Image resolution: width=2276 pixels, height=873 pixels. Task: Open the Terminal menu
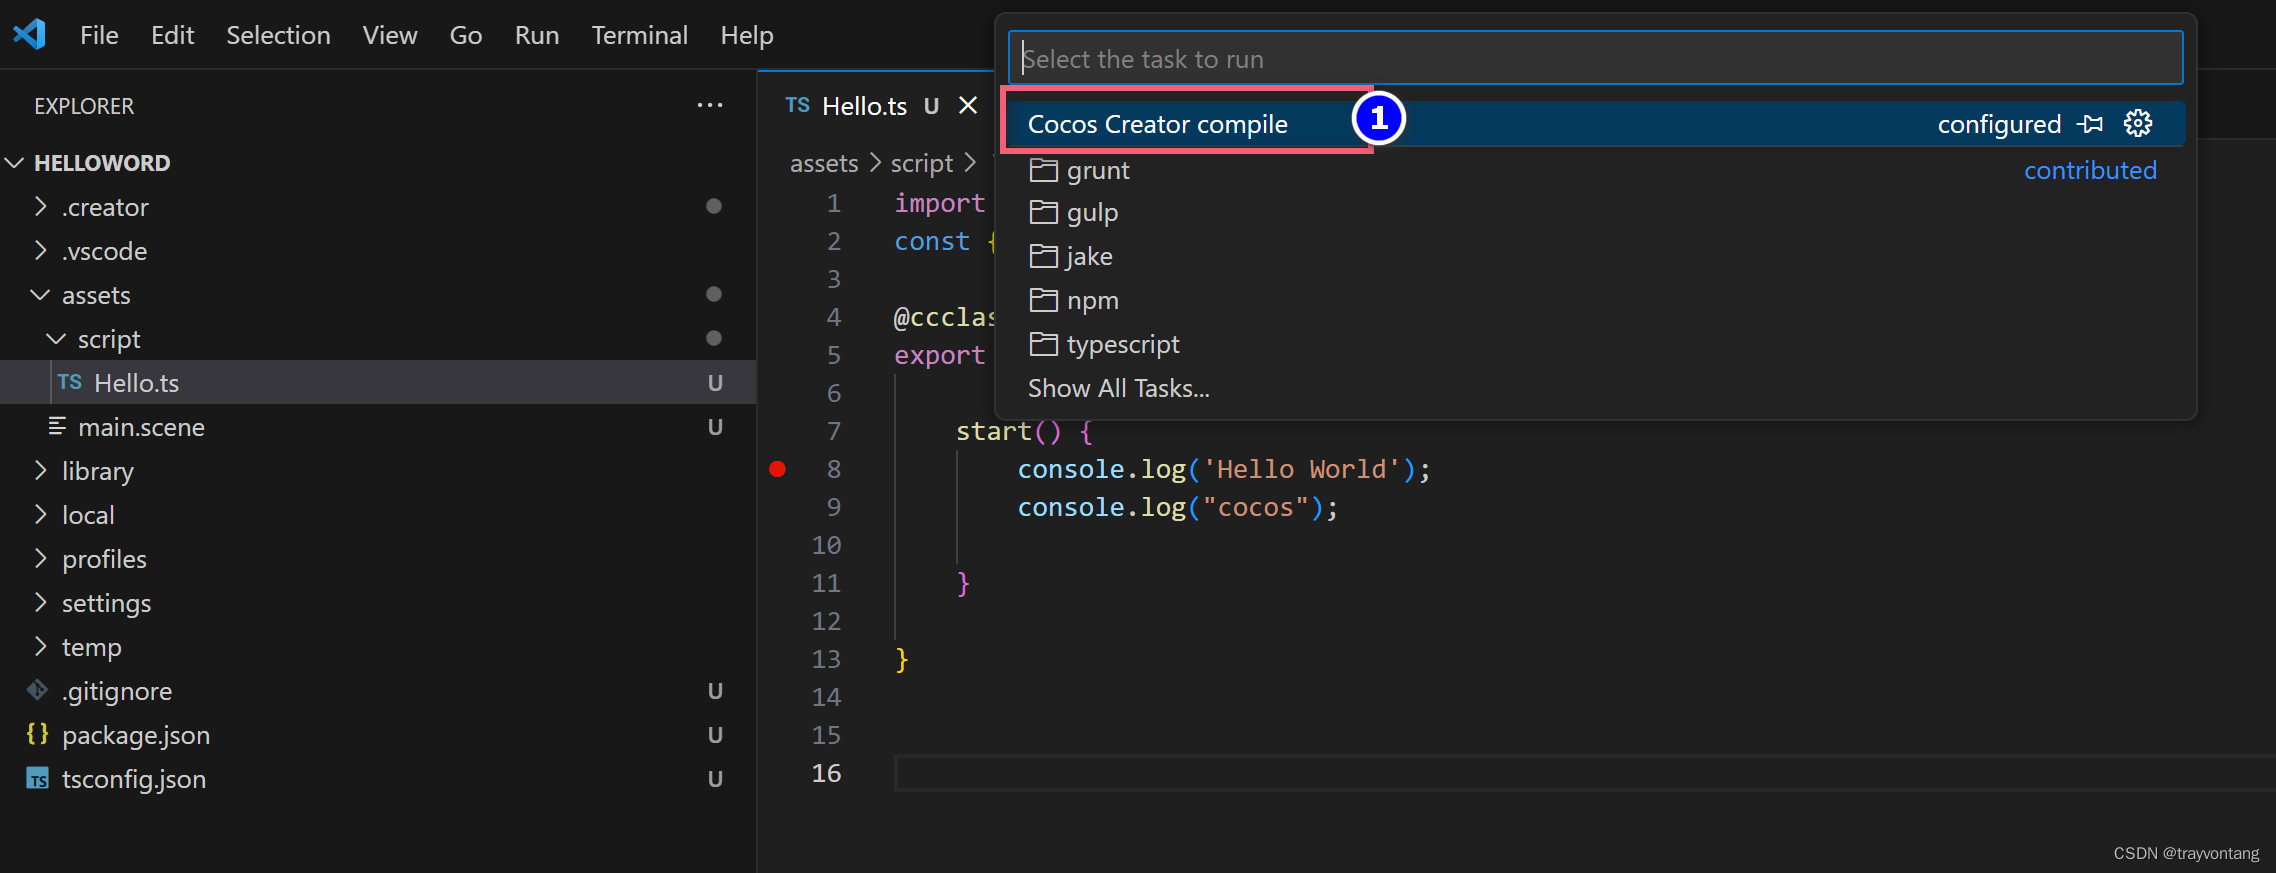[640, 35]
